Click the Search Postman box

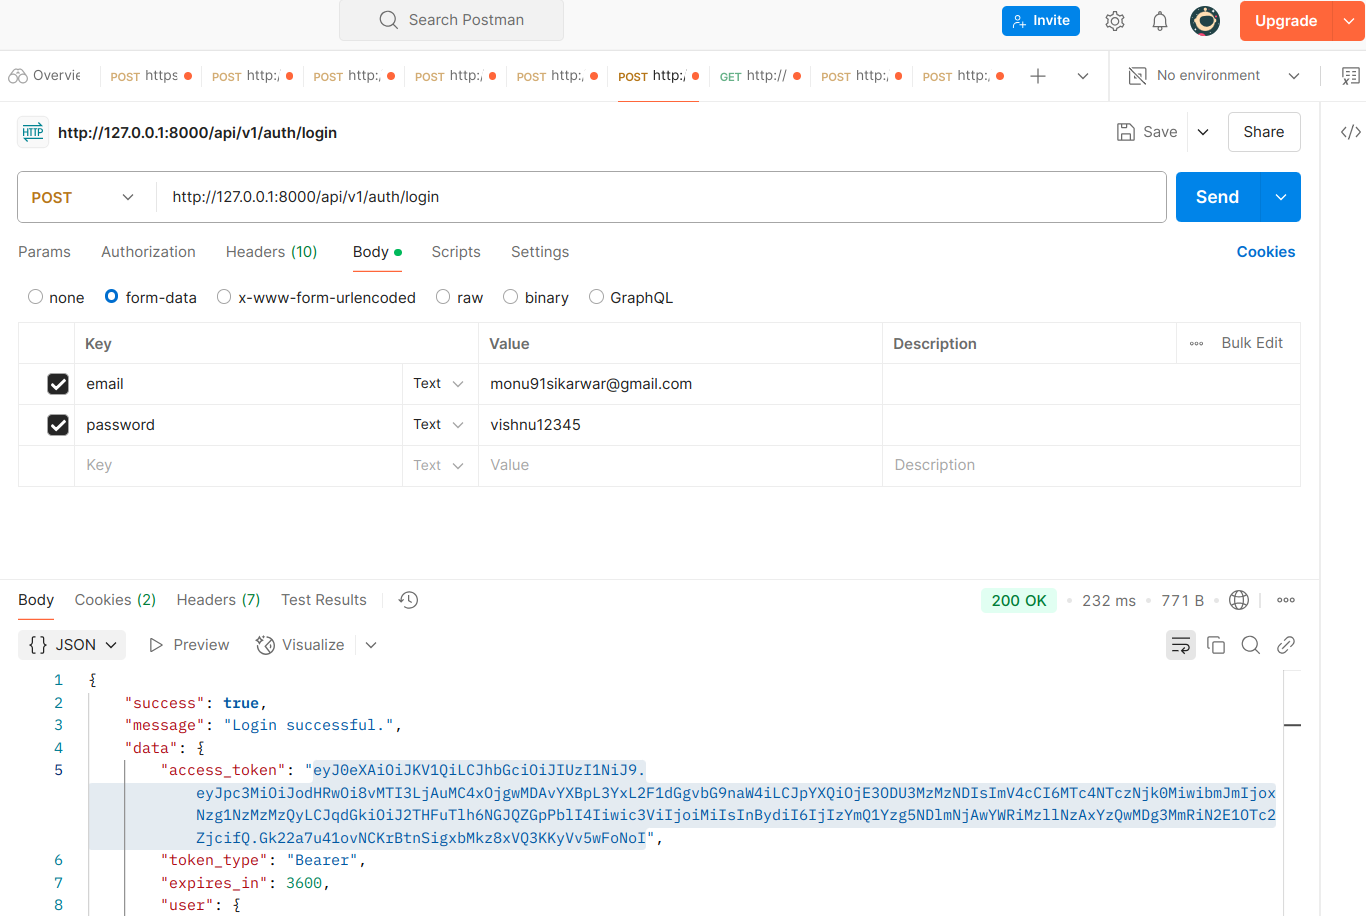pyautogui.click(x=451, y=20)
